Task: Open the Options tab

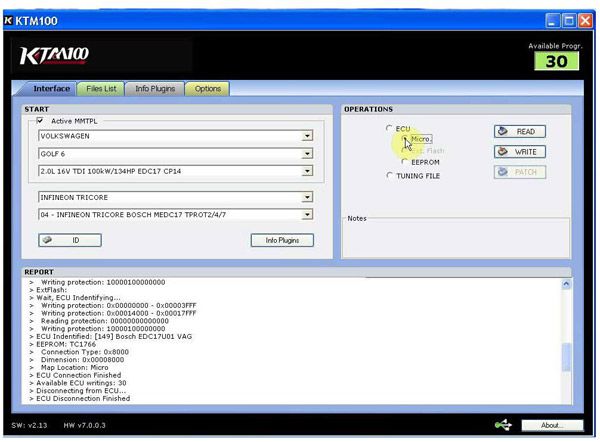Action: point(207,89)
